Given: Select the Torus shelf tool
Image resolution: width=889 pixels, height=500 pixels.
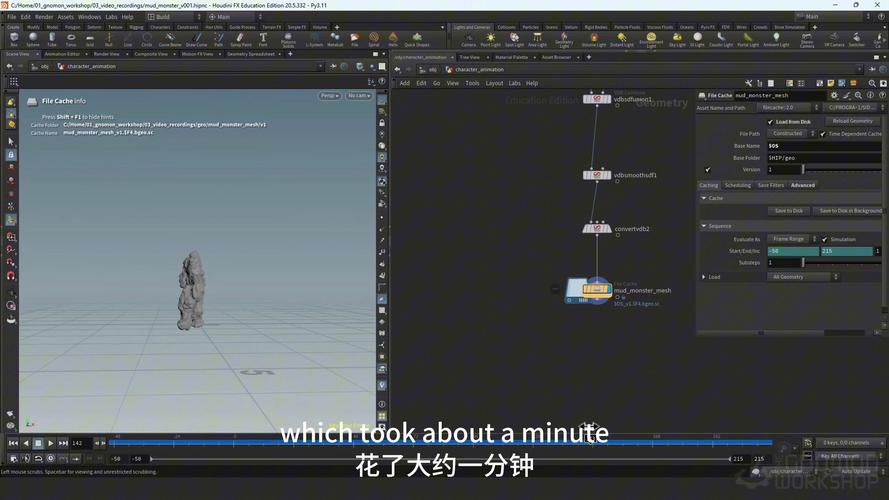Looking at the screenshot, I should [71, 39].
